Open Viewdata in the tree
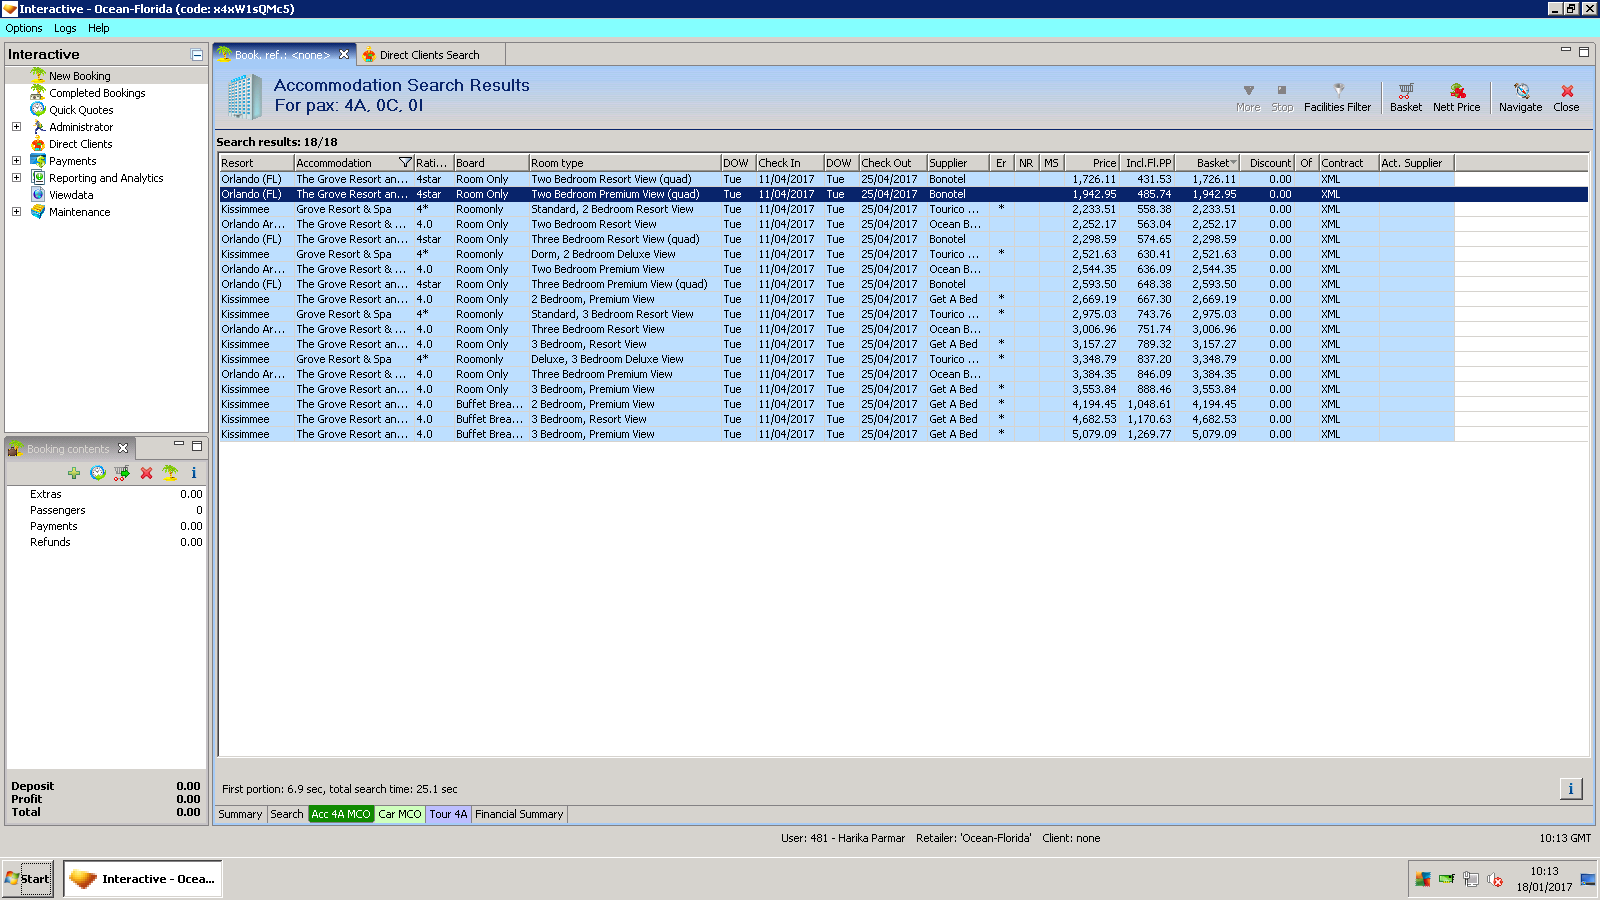Image resolution: width=1600 pixels, height=900 pixels. click(x=71, y=195)
